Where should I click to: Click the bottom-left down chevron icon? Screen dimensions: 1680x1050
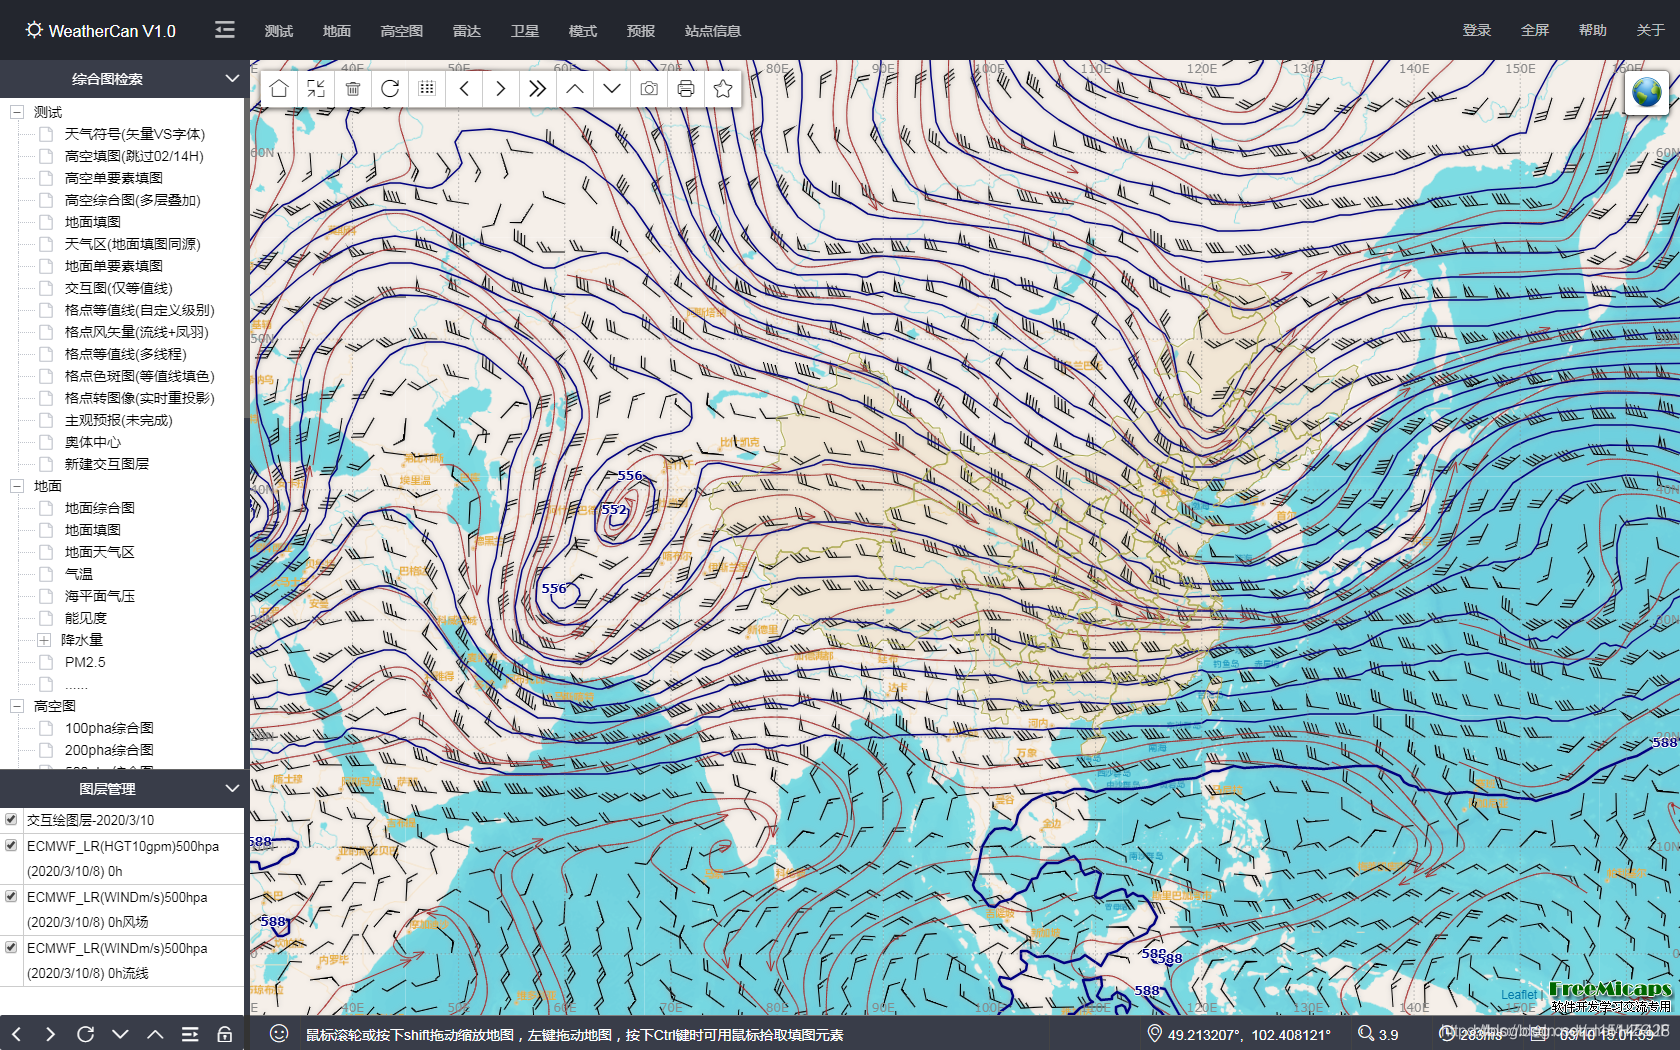(120, 1034)
